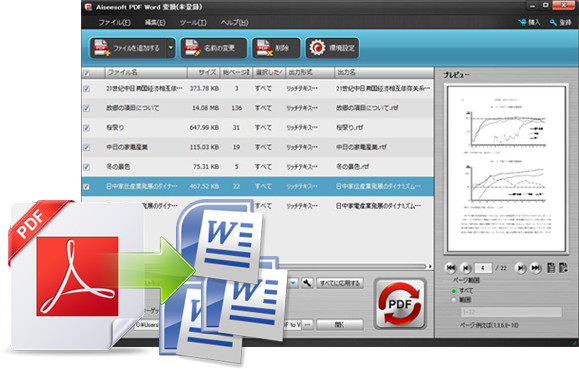Click the 冬の景色.rtf output name
This screenshot has height=369, width=579.
(x=352, y=167)
